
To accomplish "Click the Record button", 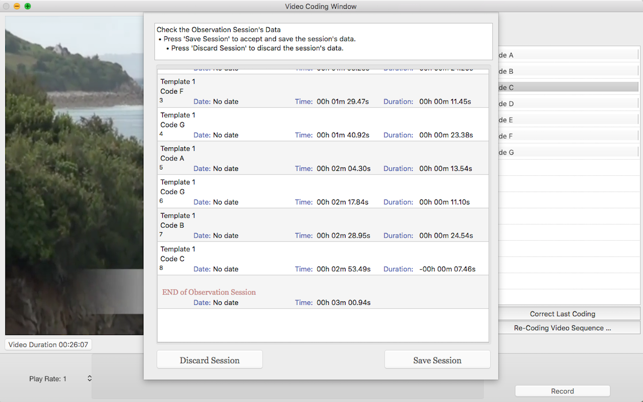I will tap(562, 391).
